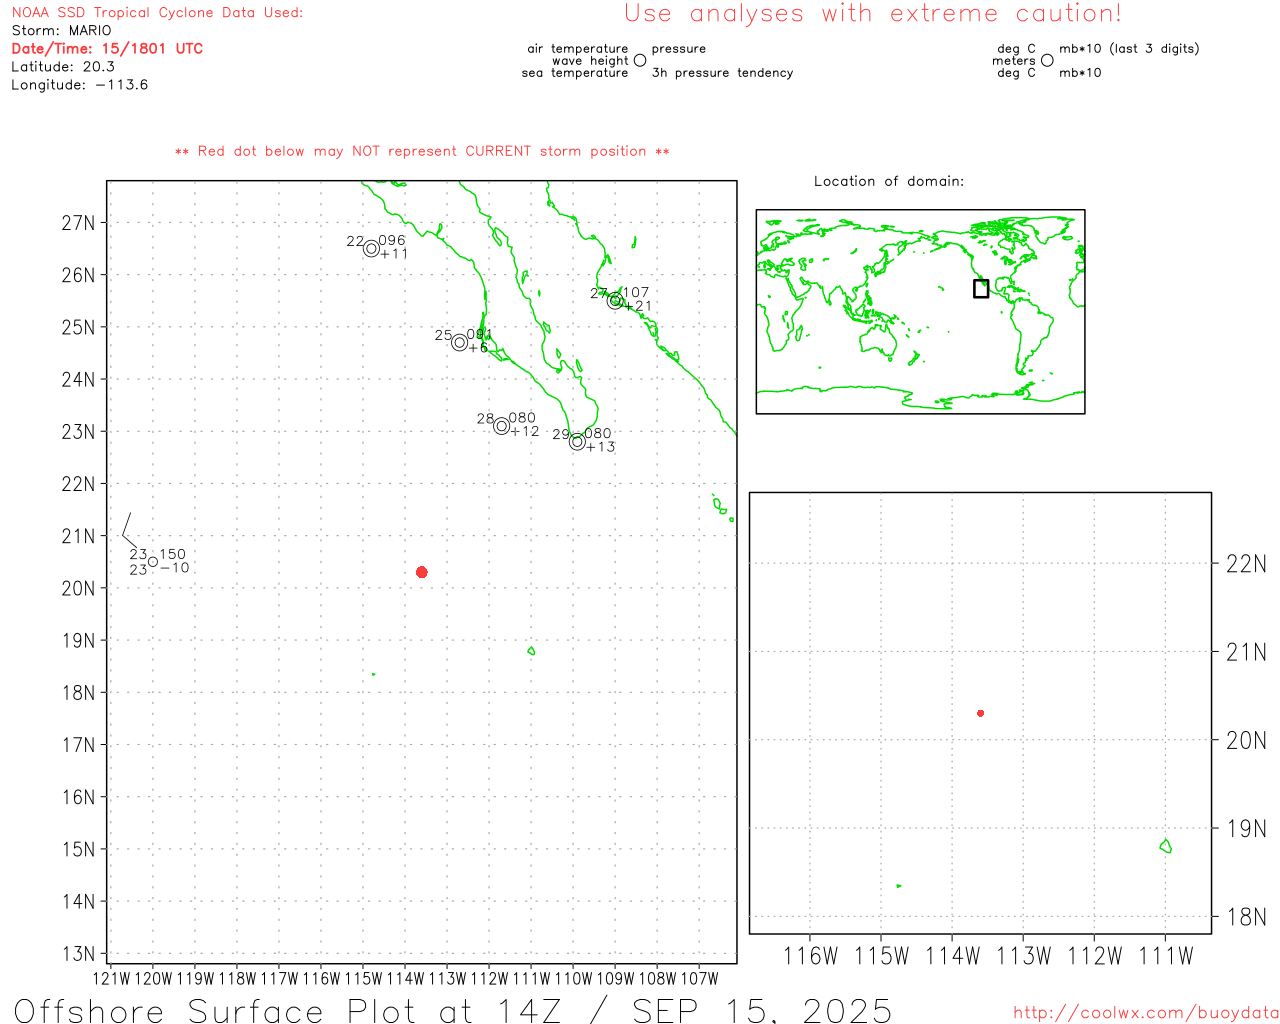The height and width of the screenshot is (1024, 1280).
Task: Click the 'sea temperature' legend label
Action: point(575,72)
